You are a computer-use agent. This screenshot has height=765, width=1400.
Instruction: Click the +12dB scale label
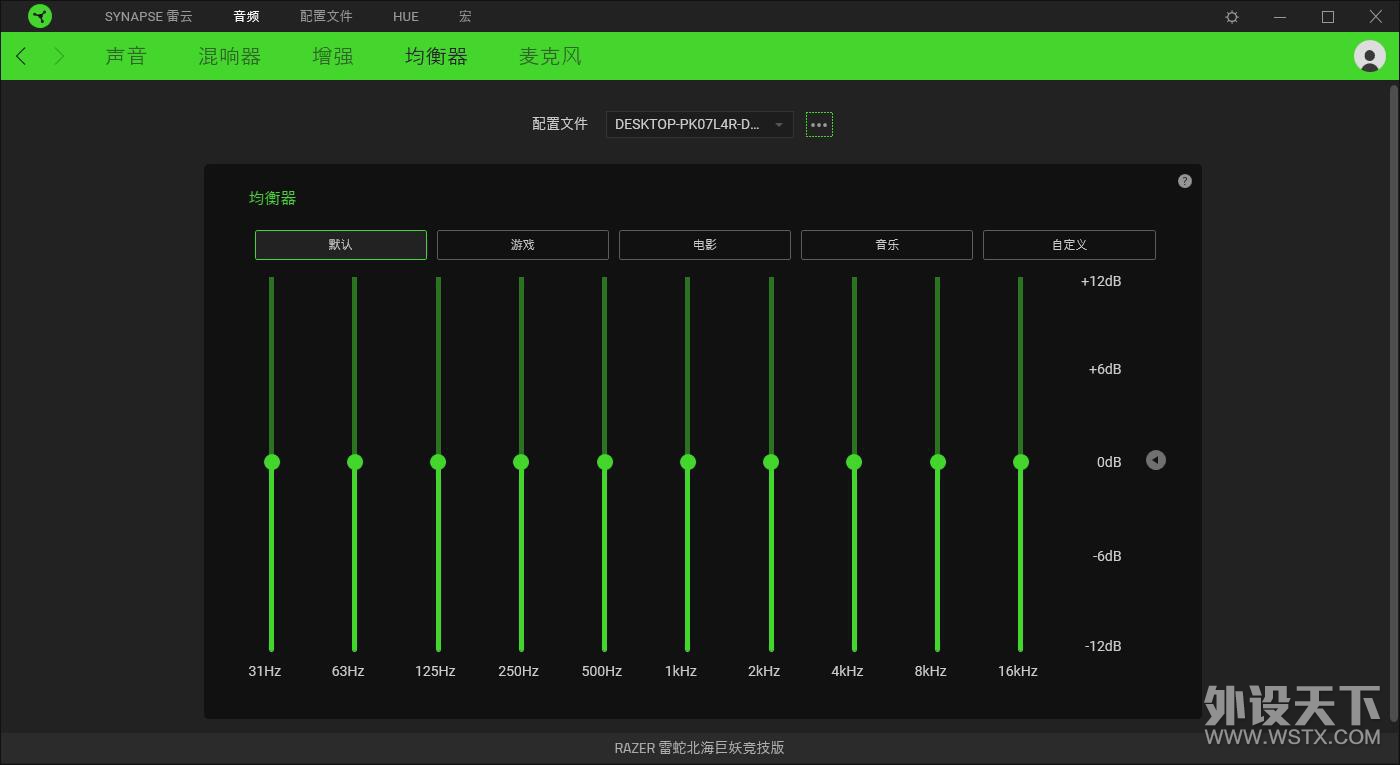(1101, 281)
